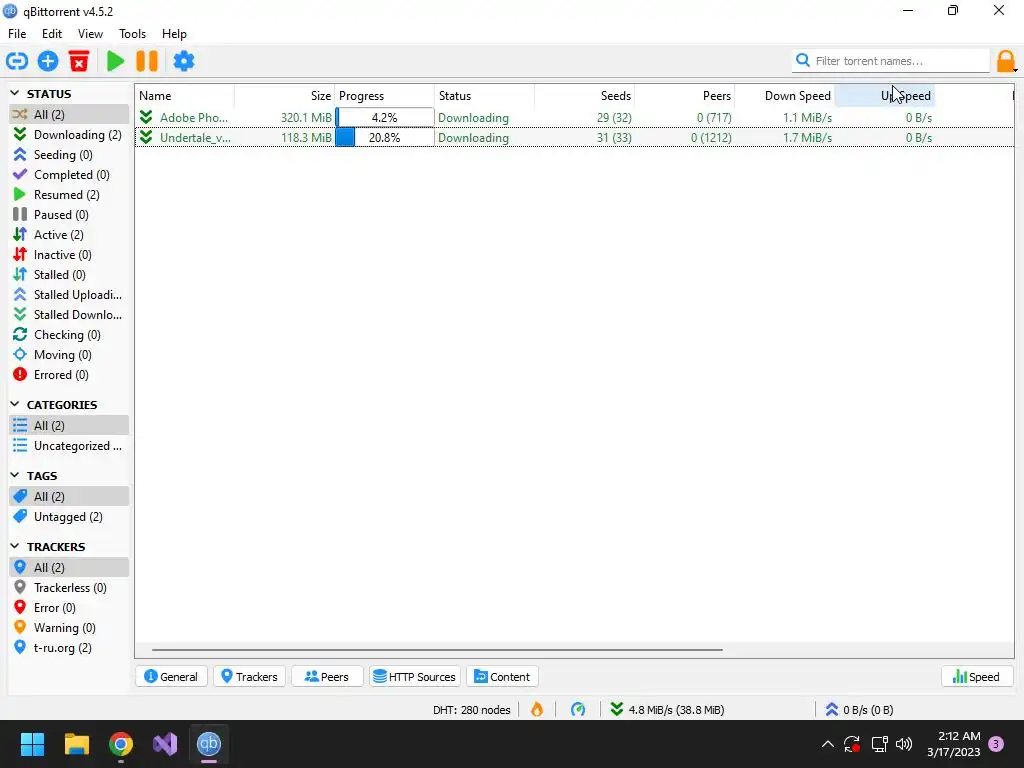Open Google Chrome from the taskbar
This screenshot has width=1024, height=768.
[x=121, y=744]
